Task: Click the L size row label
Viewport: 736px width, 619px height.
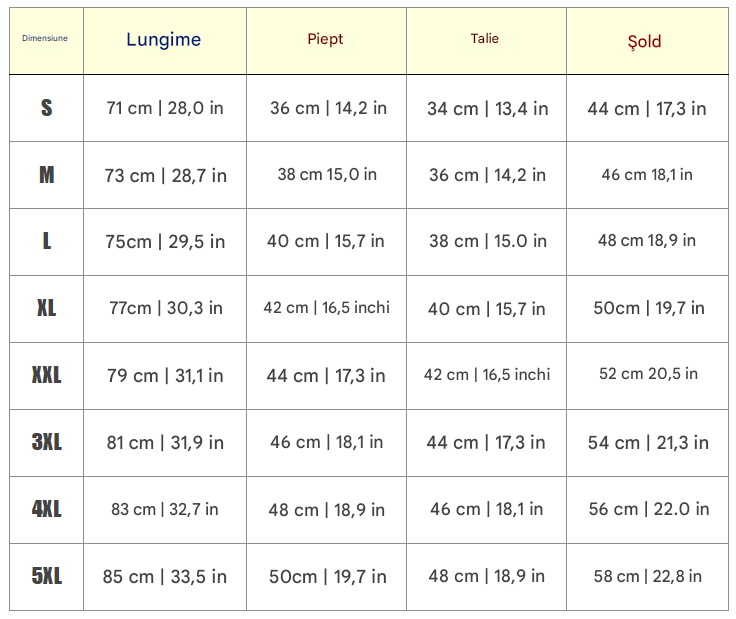Action: point(46,241)
